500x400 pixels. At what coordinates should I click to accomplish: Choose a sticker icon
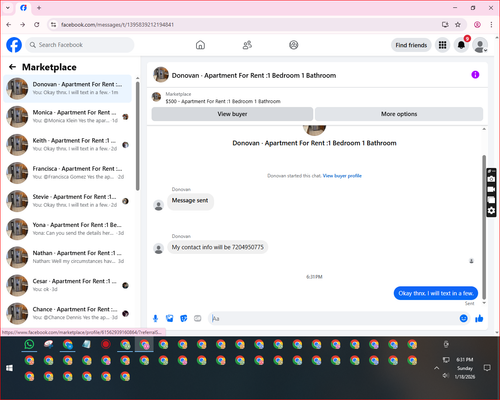pyautogui.click(x=184, y=318)
